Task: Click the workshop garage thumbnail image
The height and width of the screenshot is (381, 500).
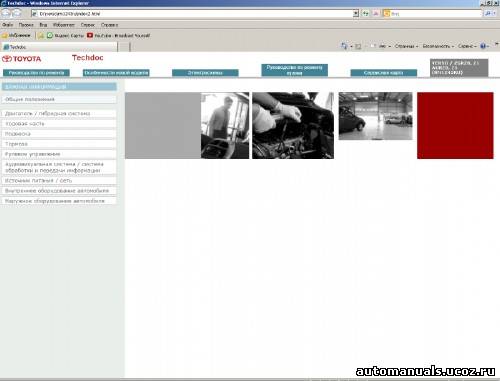Action: [x=376, y=116]
